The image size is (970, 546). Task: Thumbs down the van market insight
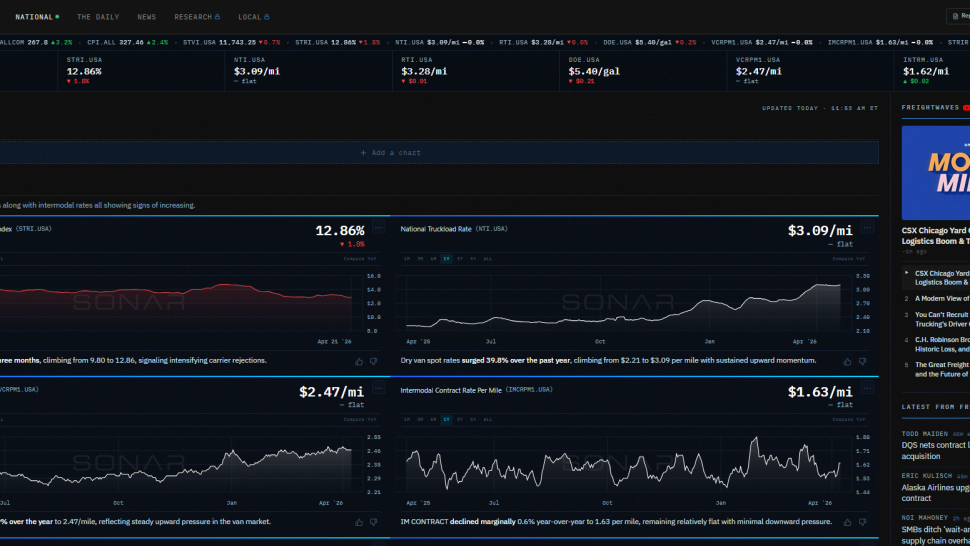[x=374, y=523]
